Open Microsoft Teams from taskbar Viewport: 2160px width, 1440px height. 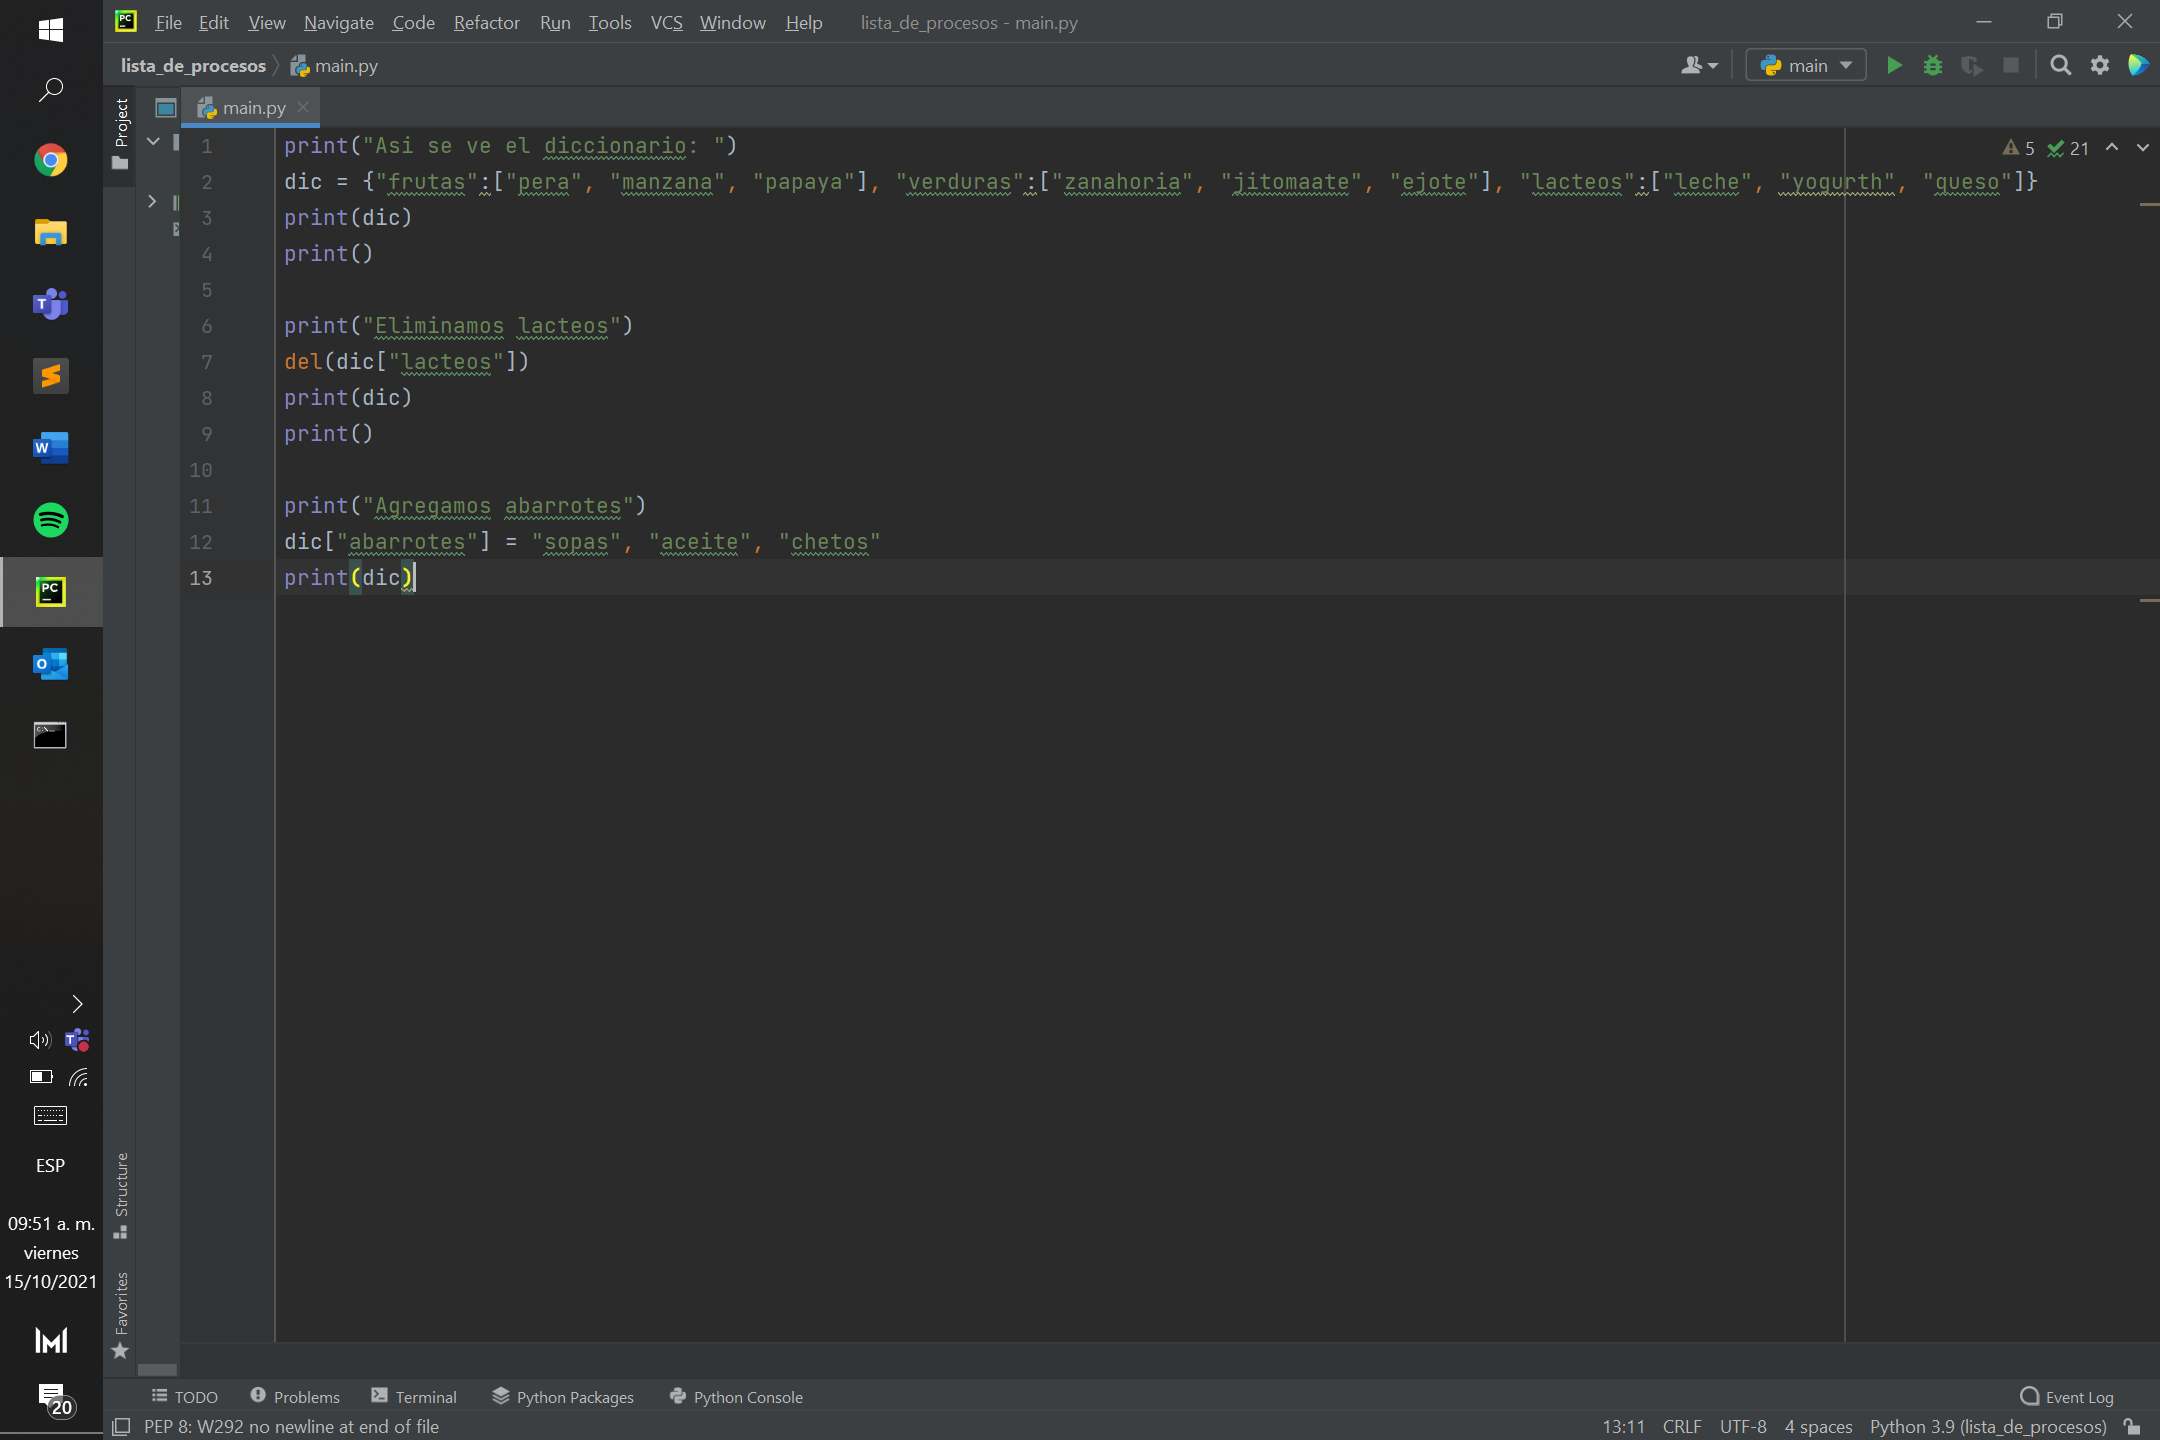[51, 304]
